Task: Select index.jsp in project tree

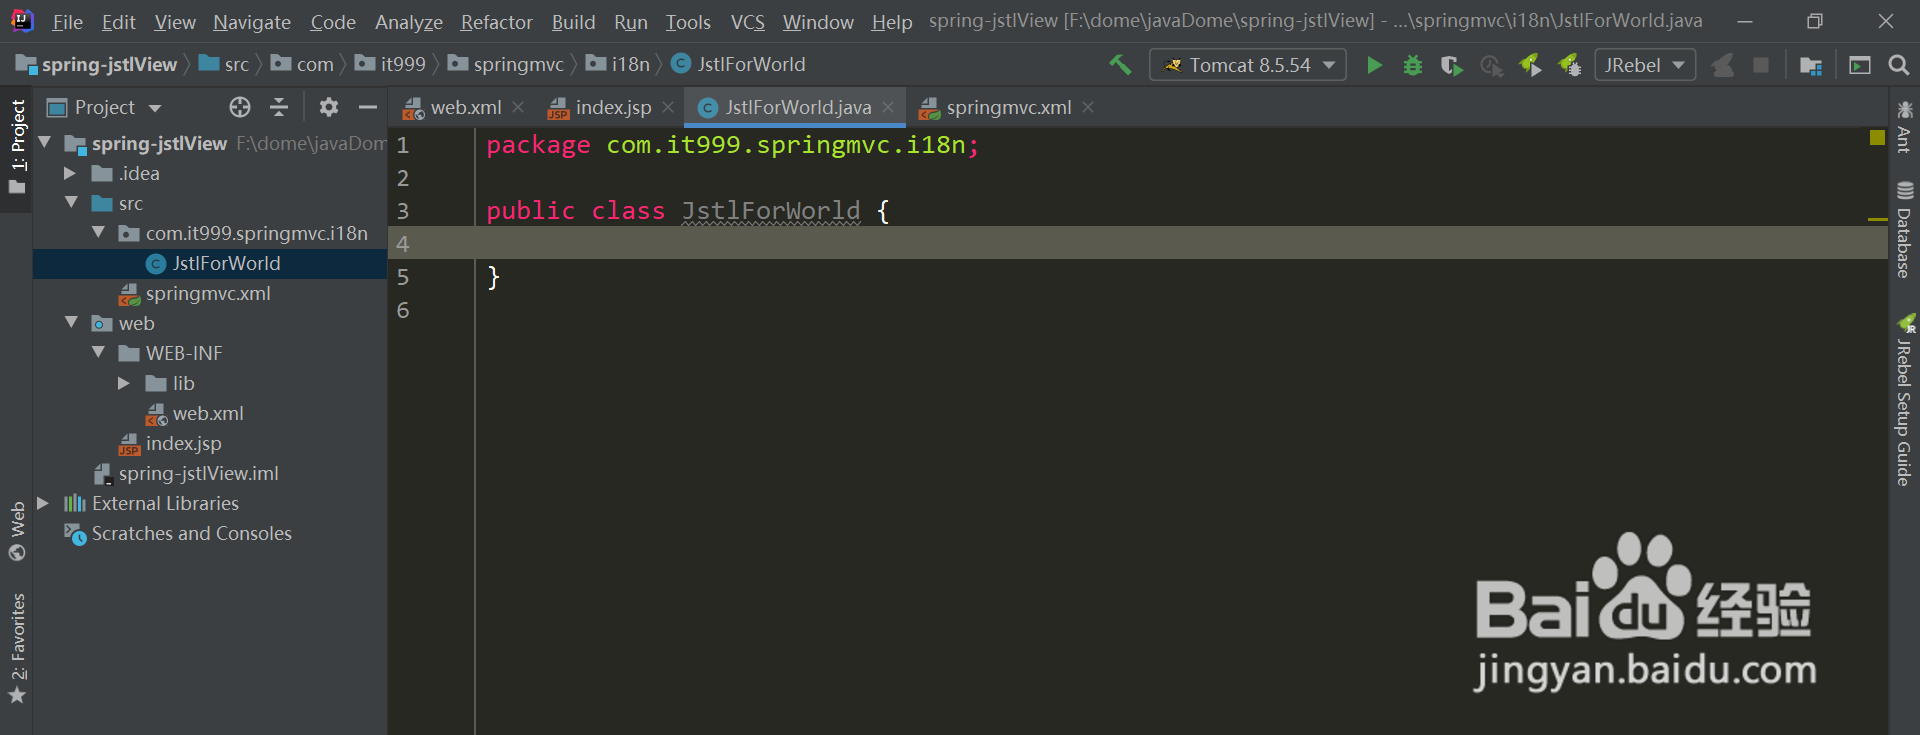Action: (170, 443)
